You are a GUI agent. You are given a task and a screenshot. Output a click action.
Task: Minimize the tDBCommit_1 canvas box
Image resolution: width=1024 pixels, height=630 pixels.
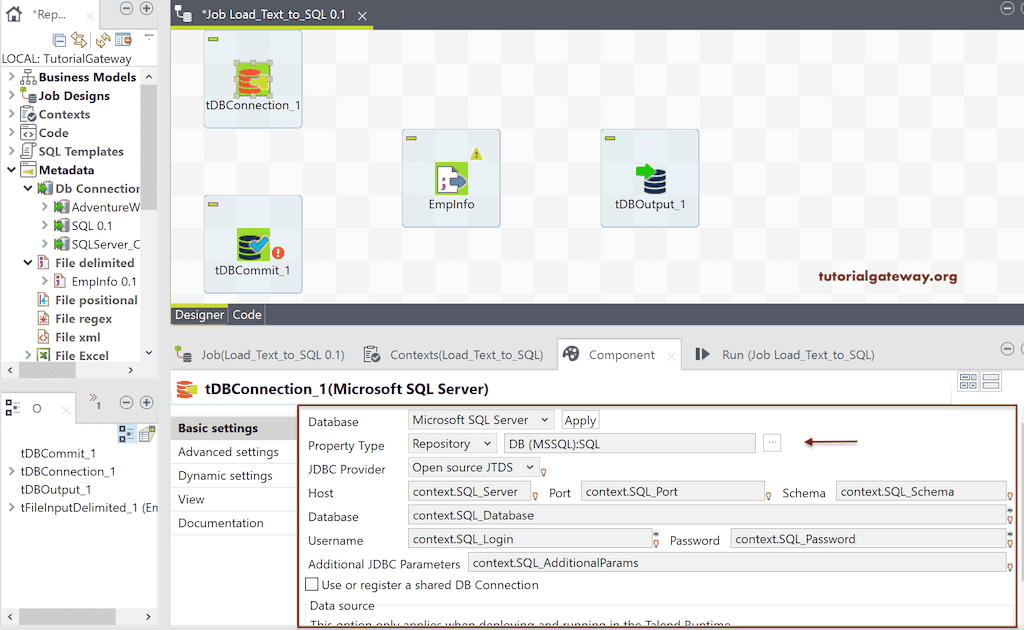[213, 204]
